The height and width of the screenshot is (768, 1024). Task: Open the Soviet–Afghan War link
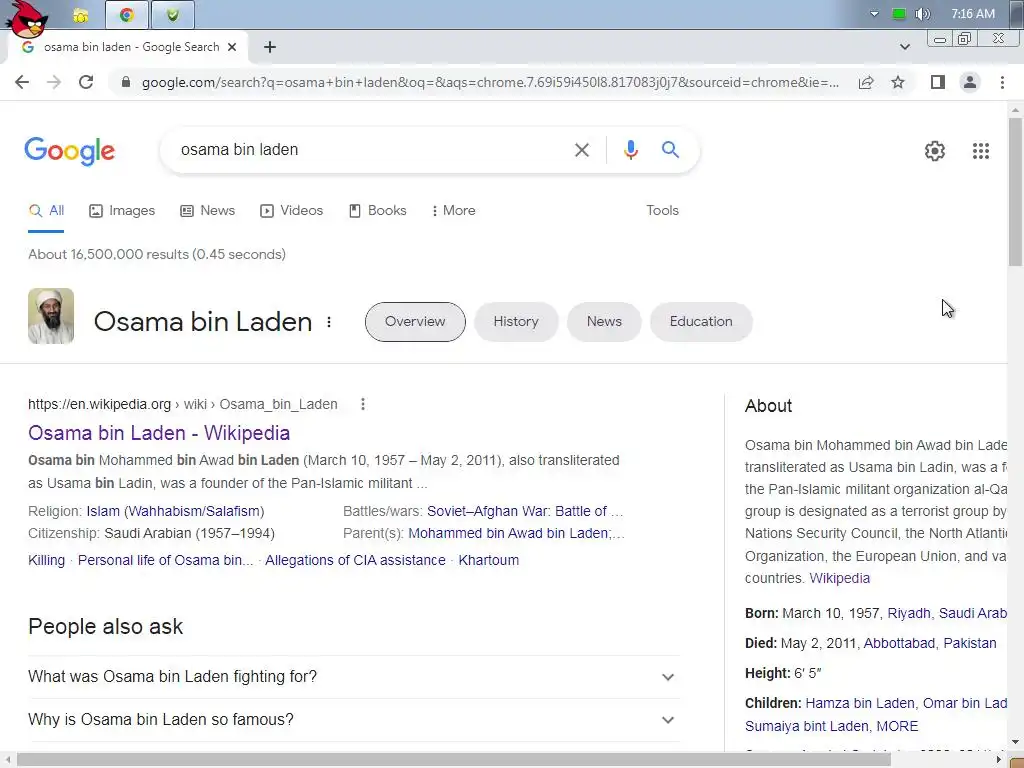tap(488, 511)
